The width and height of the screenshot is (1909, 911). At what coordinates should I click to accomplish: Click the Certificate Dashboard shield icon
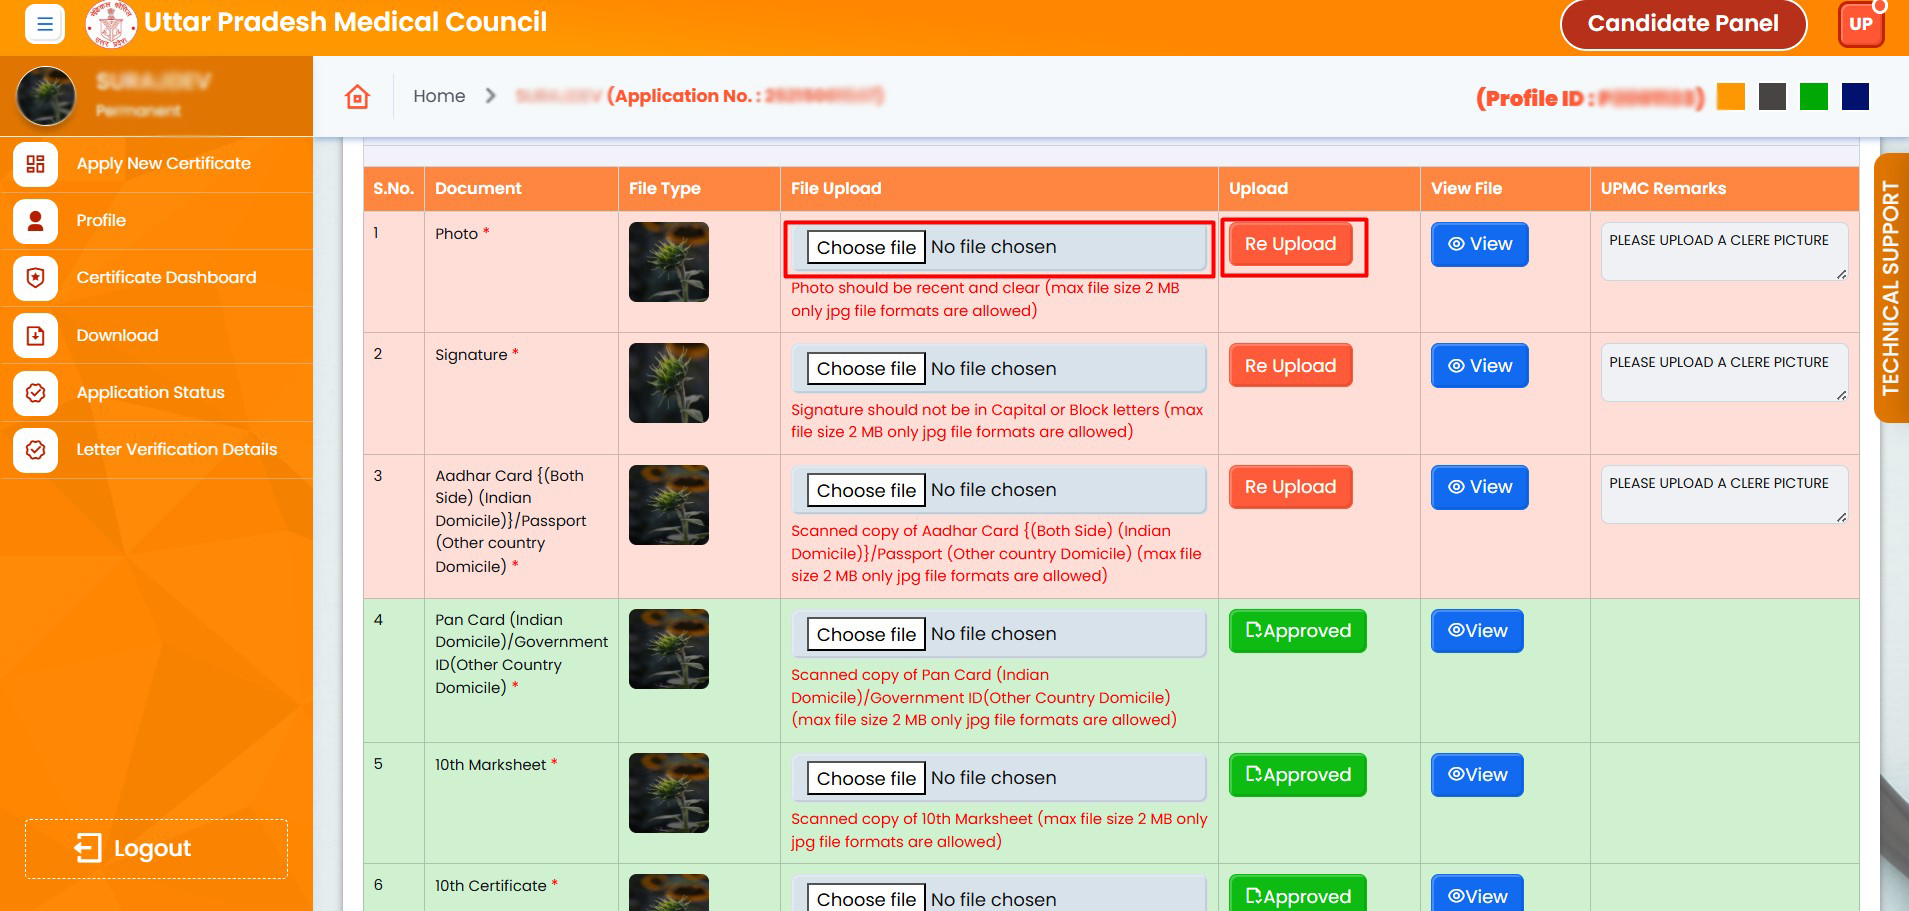pyautogui.click(x=35, y=278)
